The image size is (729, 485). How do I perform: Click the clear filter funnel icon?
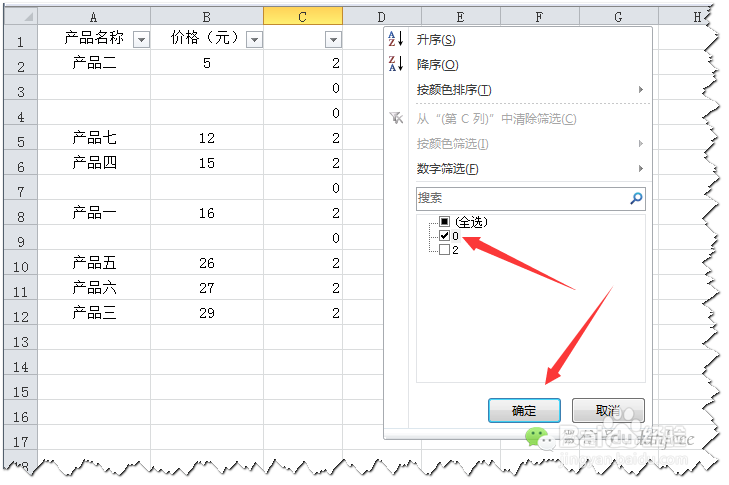pyautogui.click(x=396, y=118)
